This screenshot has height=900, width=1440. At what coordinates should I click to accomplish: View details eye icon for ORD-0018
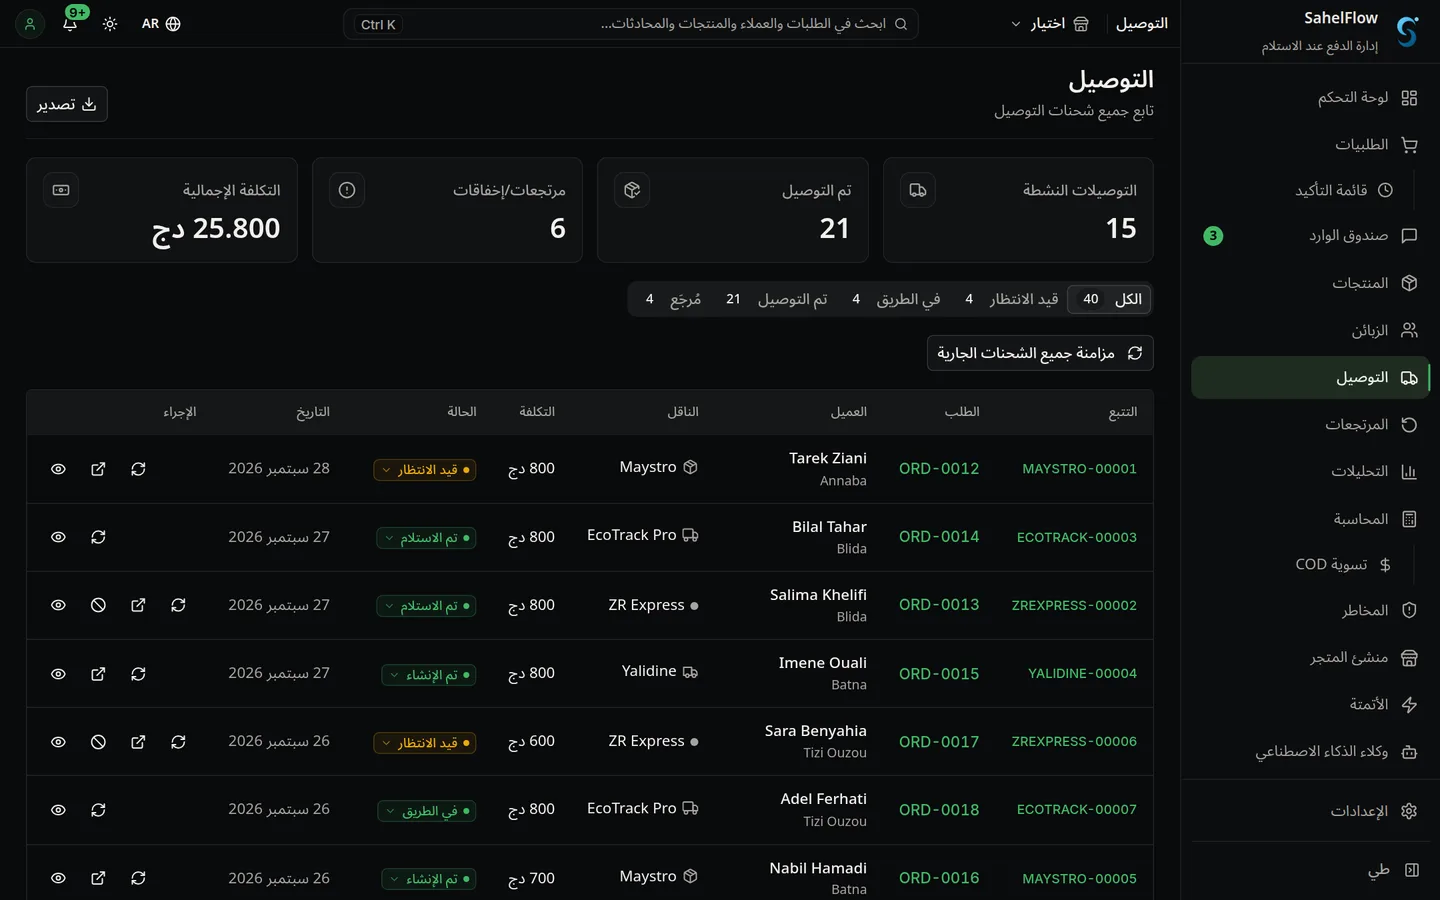click(x=58, y=810)
